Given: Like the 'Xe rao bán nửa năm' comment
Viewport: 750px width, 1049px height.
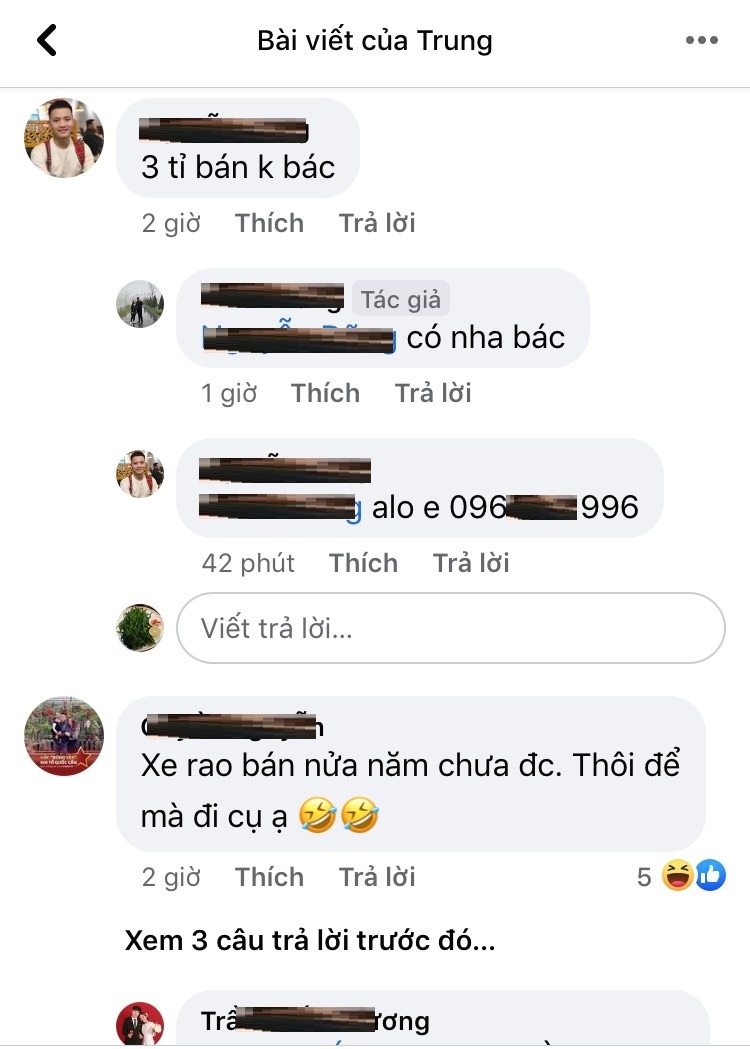Looking at the screenshot, I should click(269, 877).
